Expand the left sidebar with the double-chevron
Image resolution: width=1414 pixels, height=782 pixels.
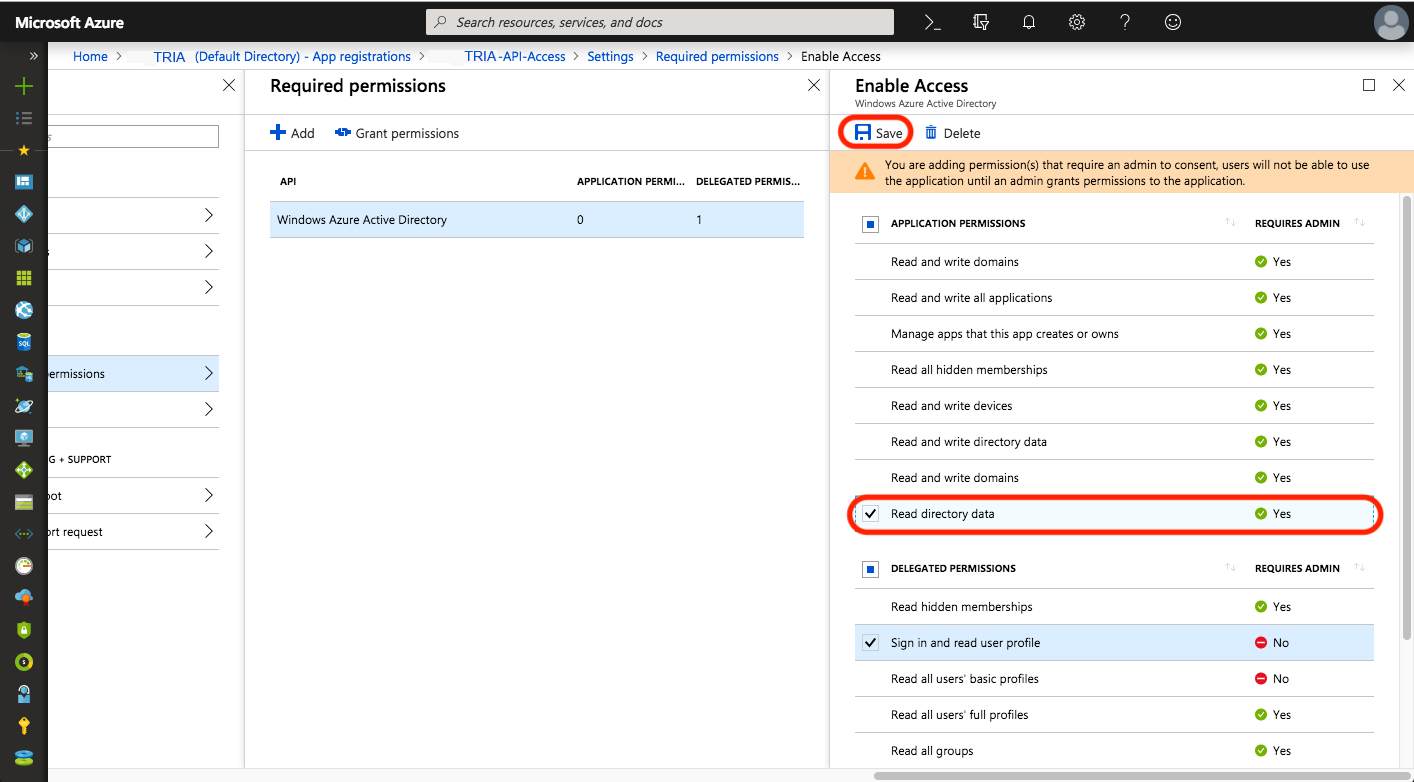point(34,56)
